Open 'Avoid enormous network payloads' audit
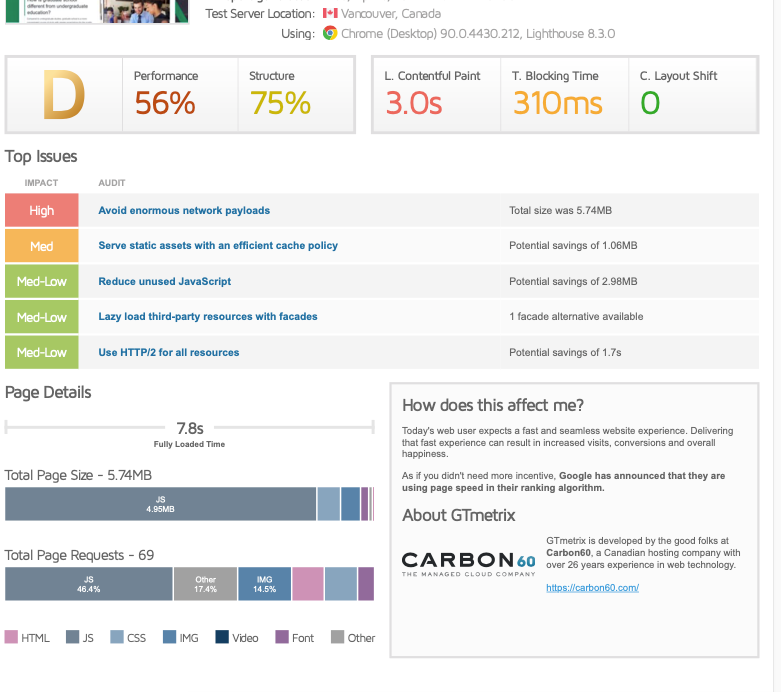This screenshot has width=781, height=692. pos(184,210)
